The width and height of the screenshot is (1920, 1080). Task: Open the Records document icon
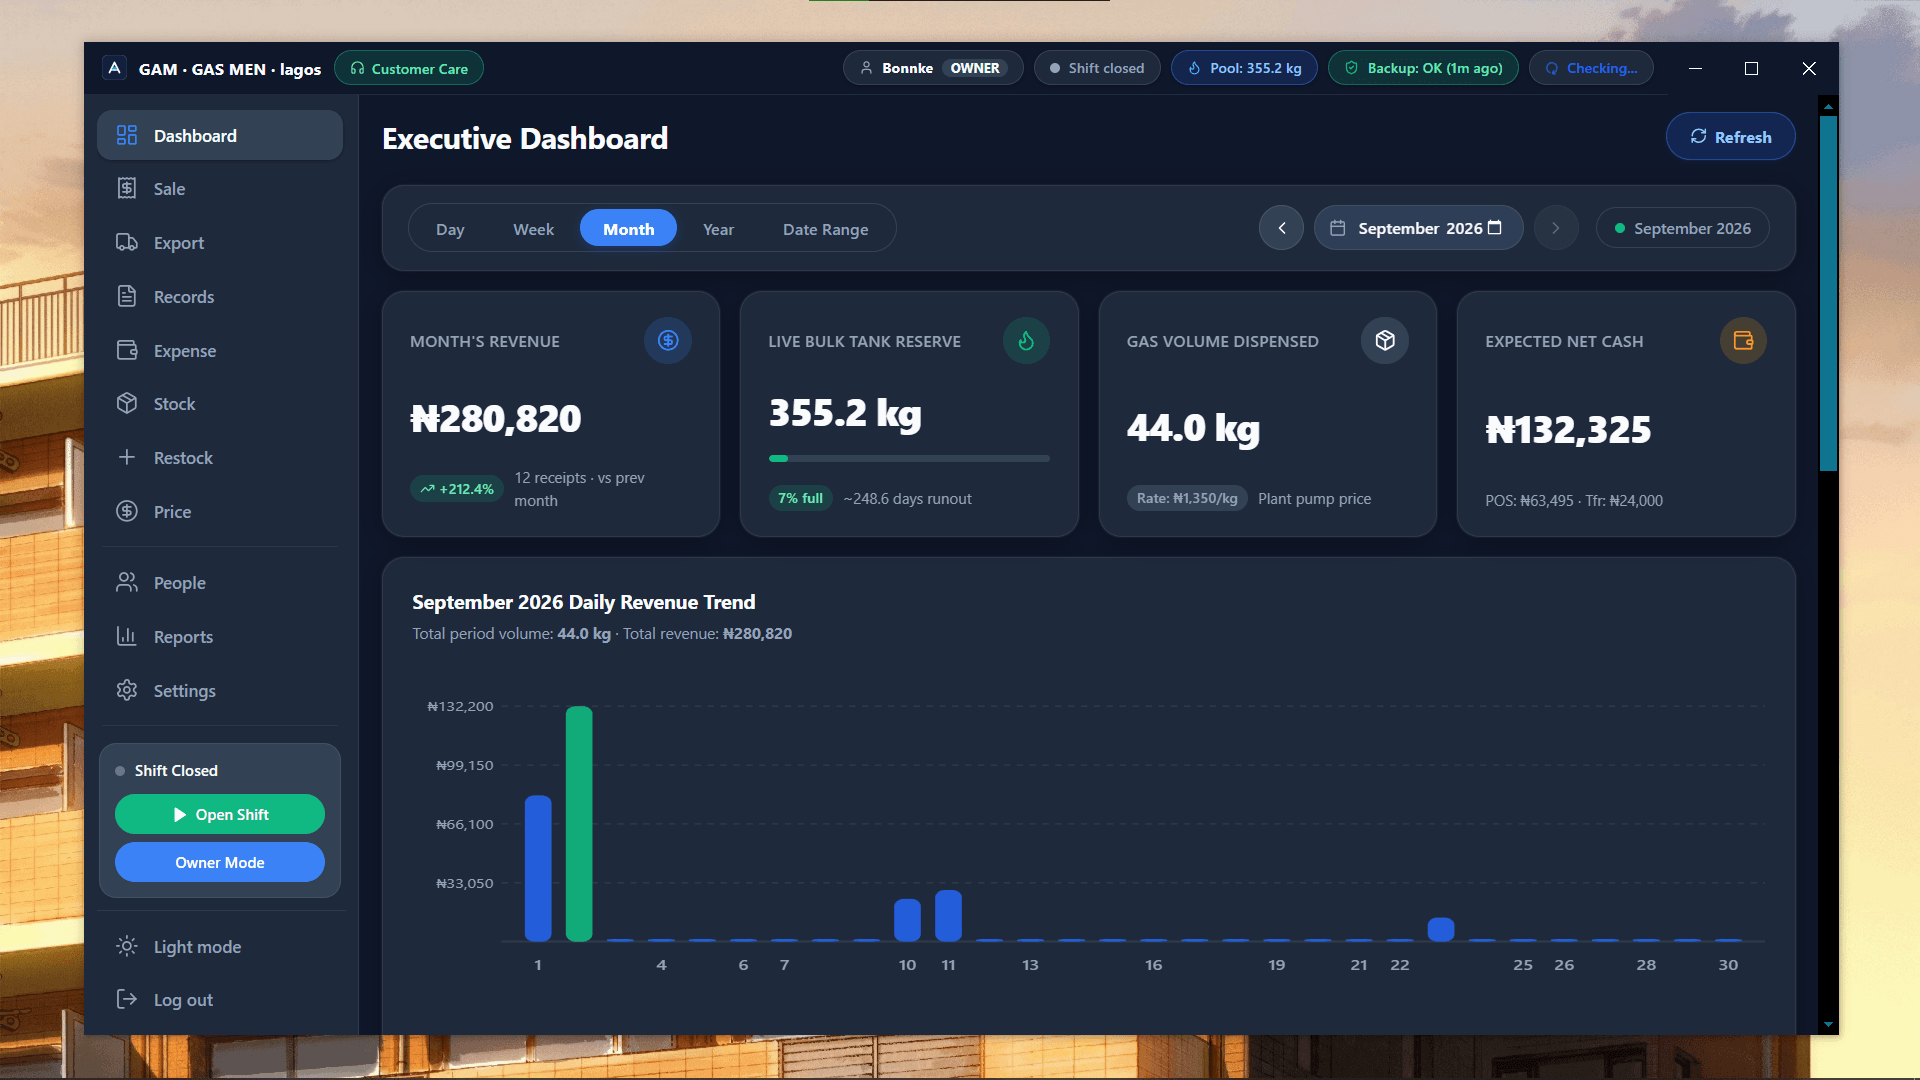[127, 297]
